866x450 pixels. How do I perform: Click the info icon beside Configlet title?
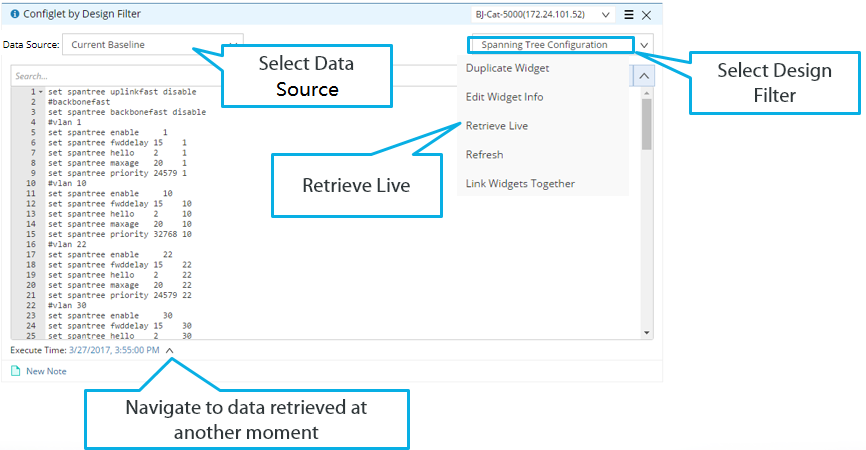click(15, 14)
